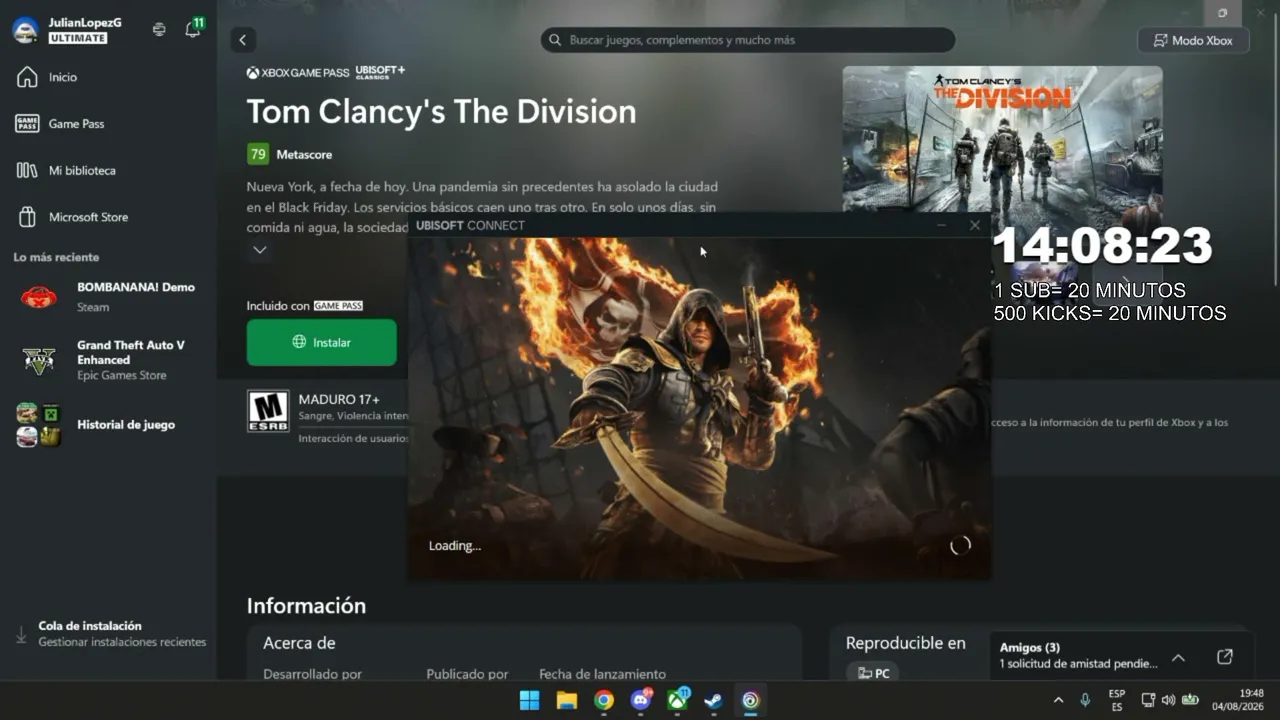Close the Ubisoft Connect window
The width and height of the screenshot is (1280, 720).
(x=975, y=225)
